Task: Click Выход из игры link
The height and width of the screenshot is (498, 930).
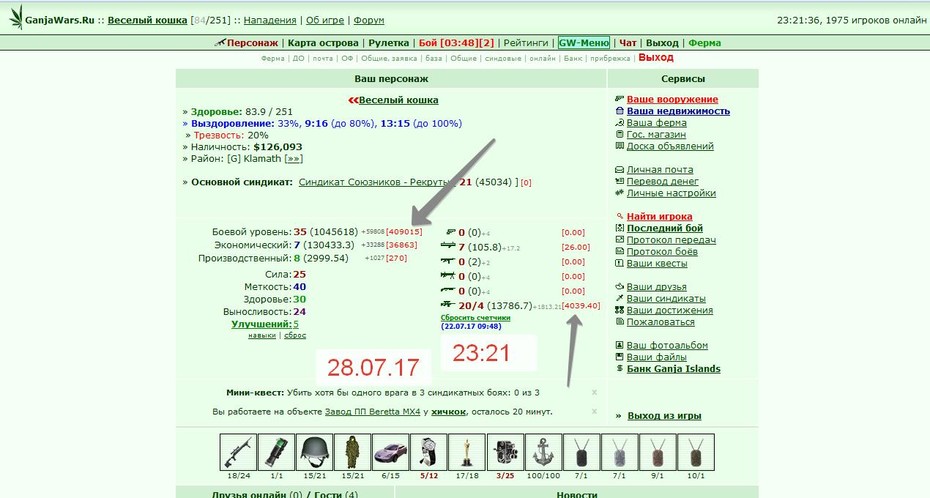Action: [x=664, y=416]
